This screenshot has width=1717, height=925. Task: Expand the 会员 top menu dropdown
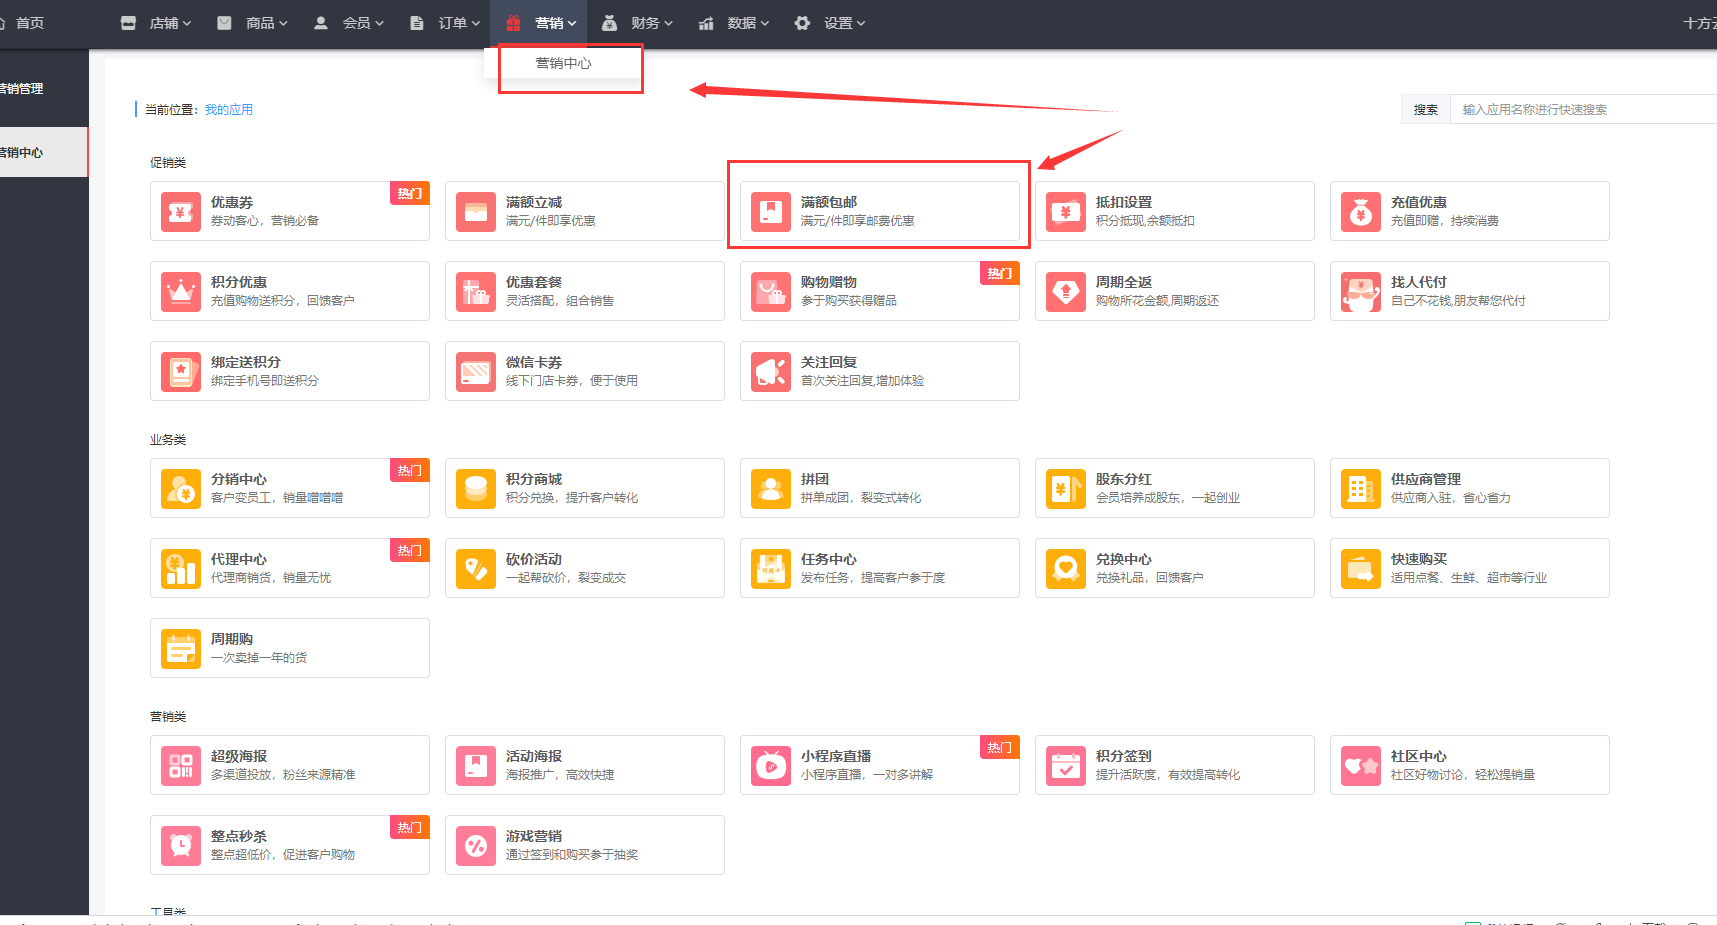[x=349, y=23]
